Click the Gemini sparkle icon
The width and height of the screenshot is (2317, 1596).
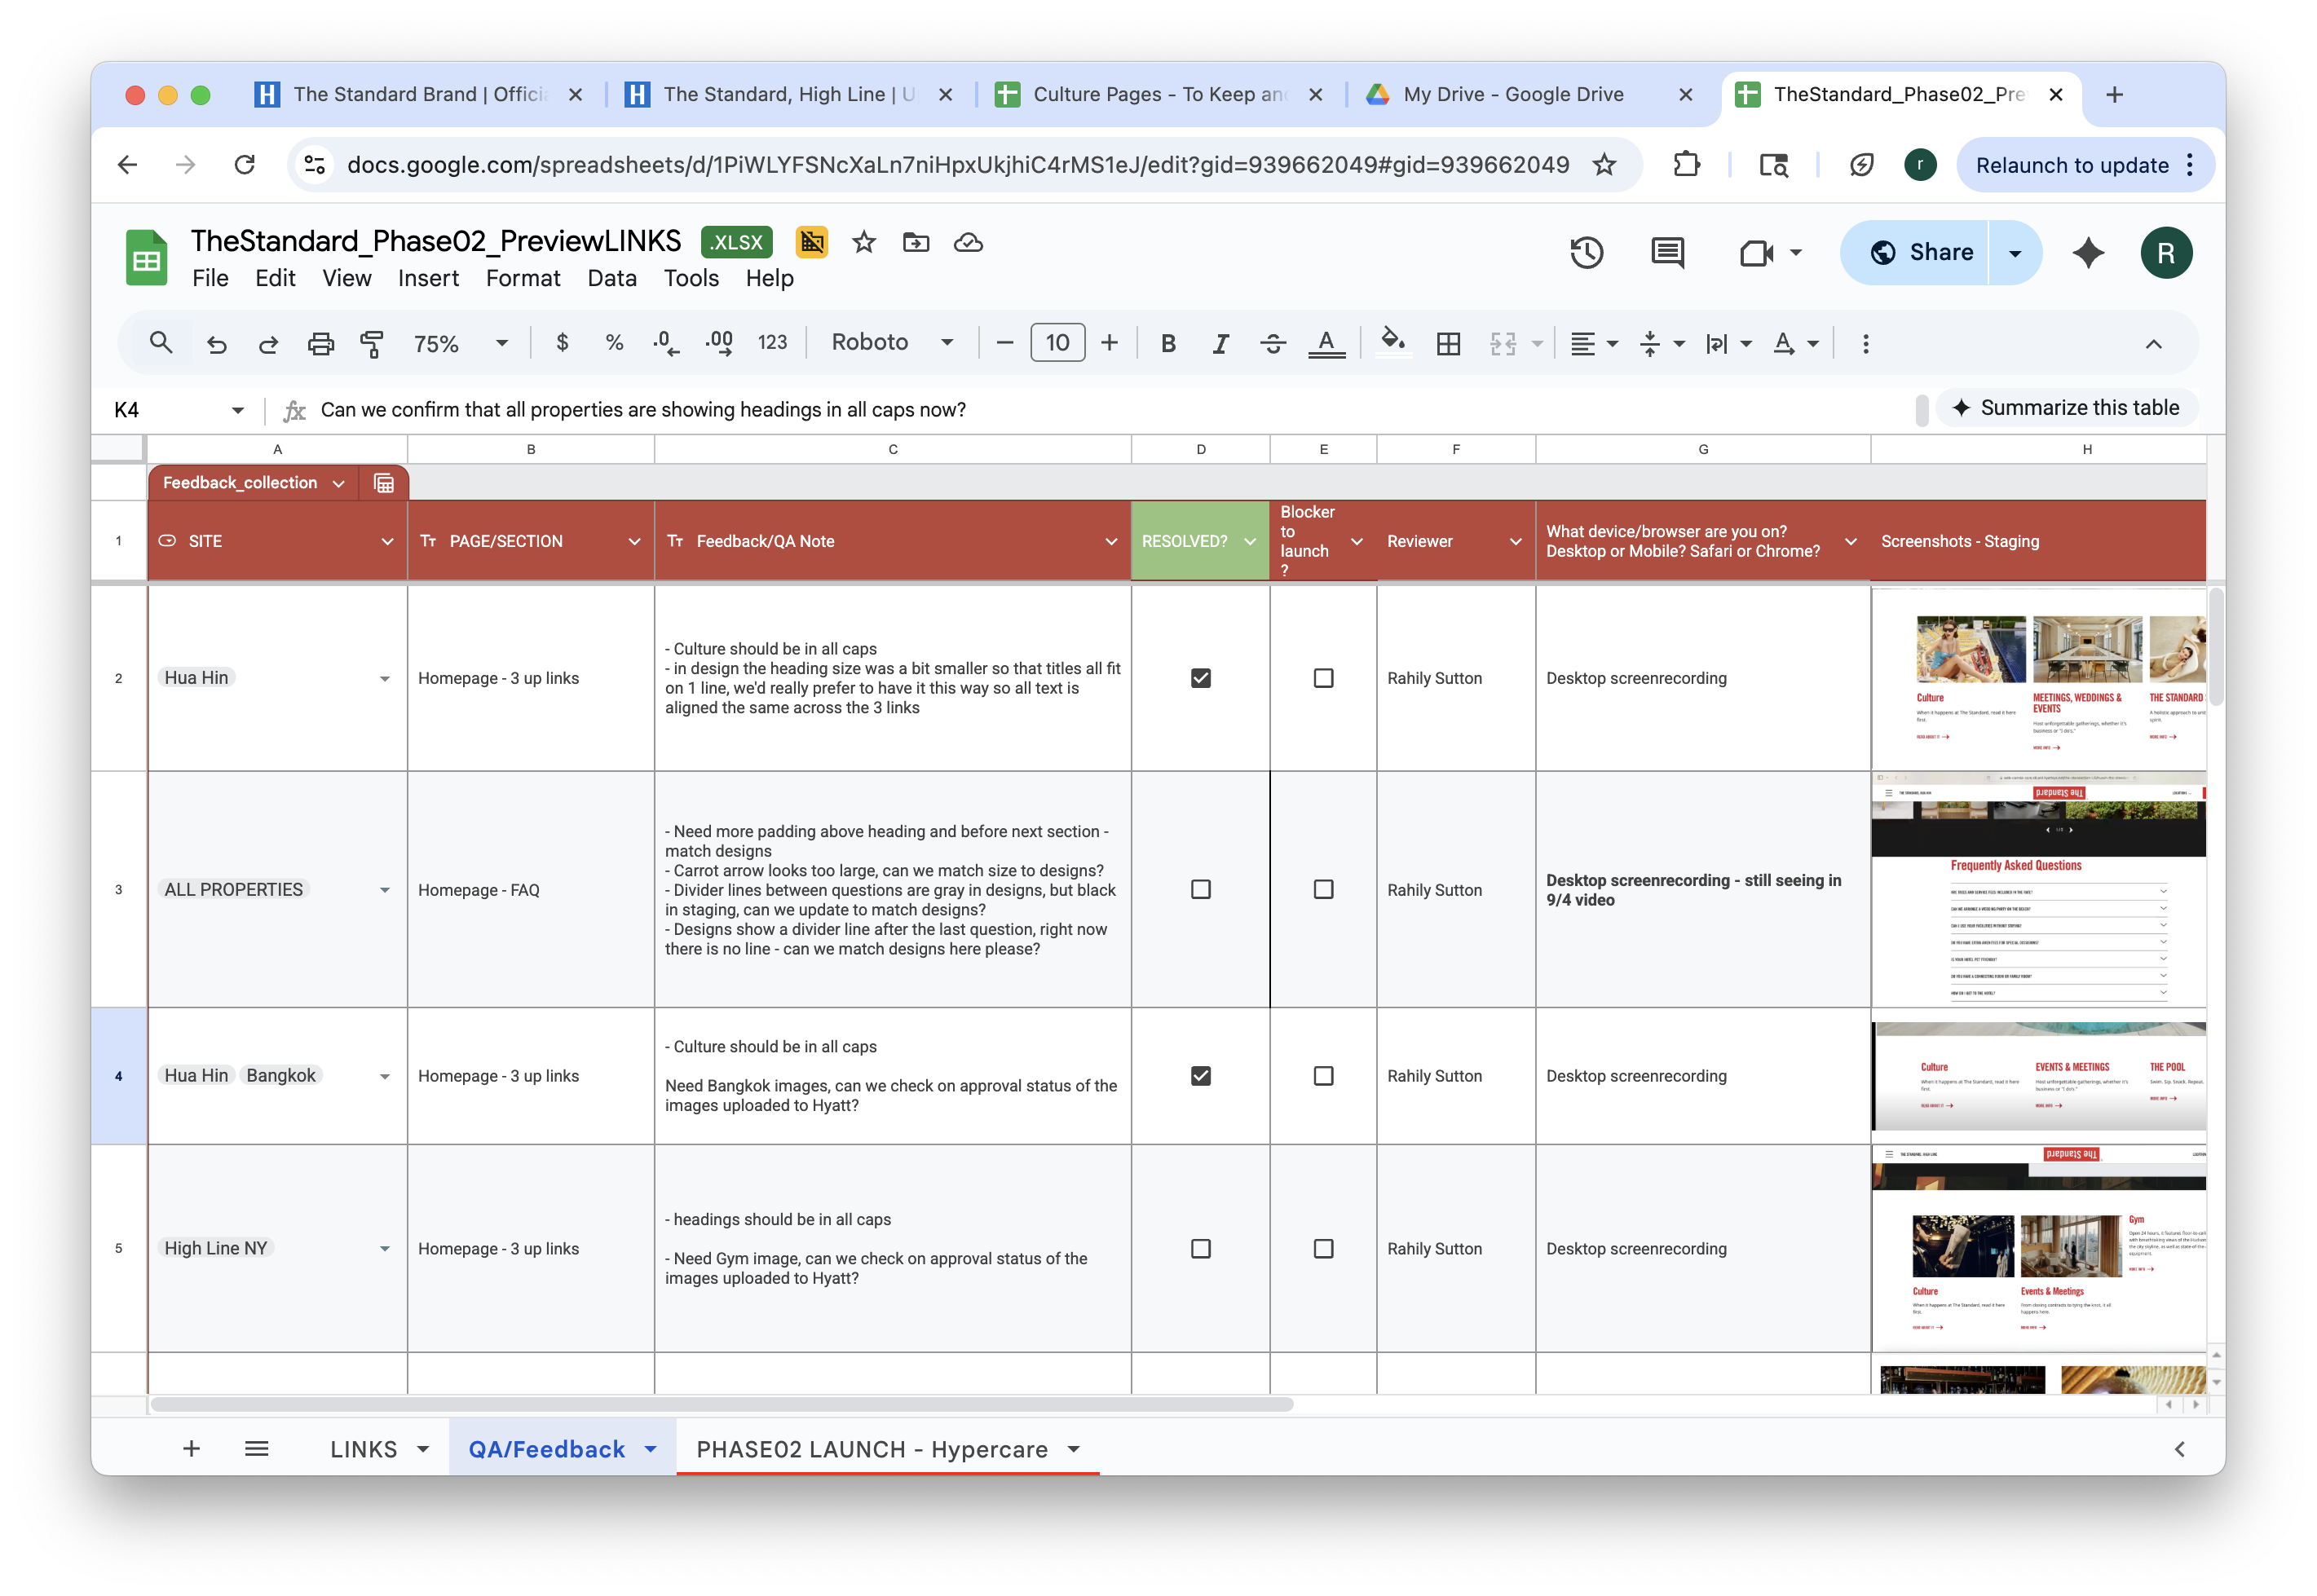pos(2088,253)
